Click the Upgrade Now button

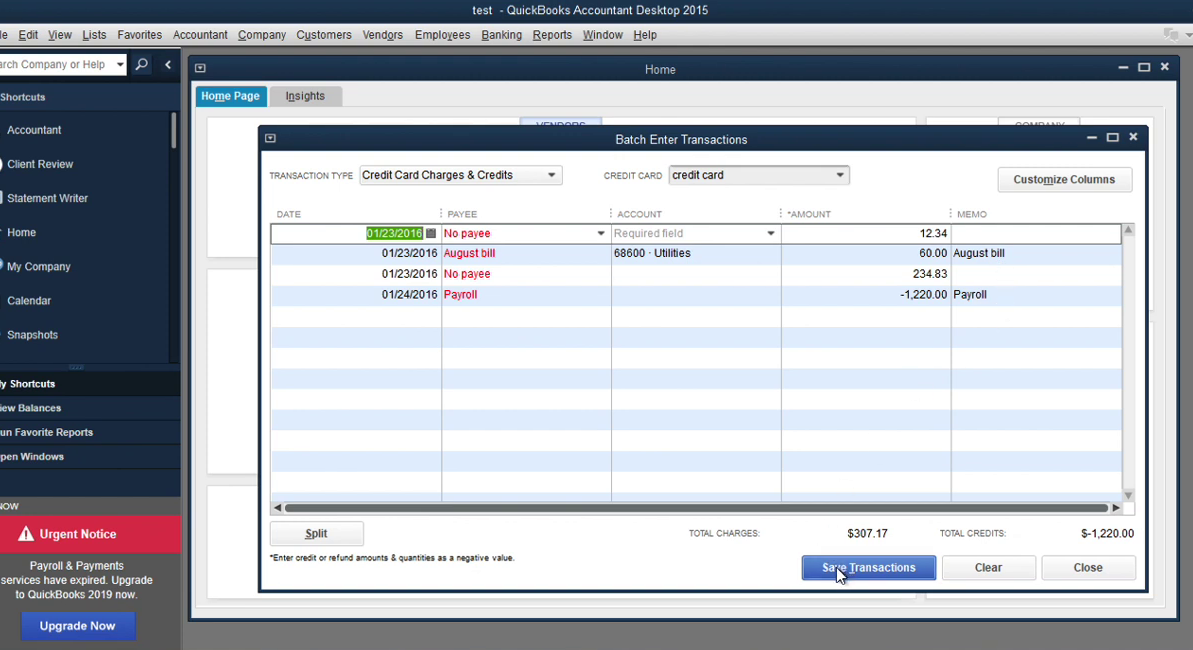78,626
